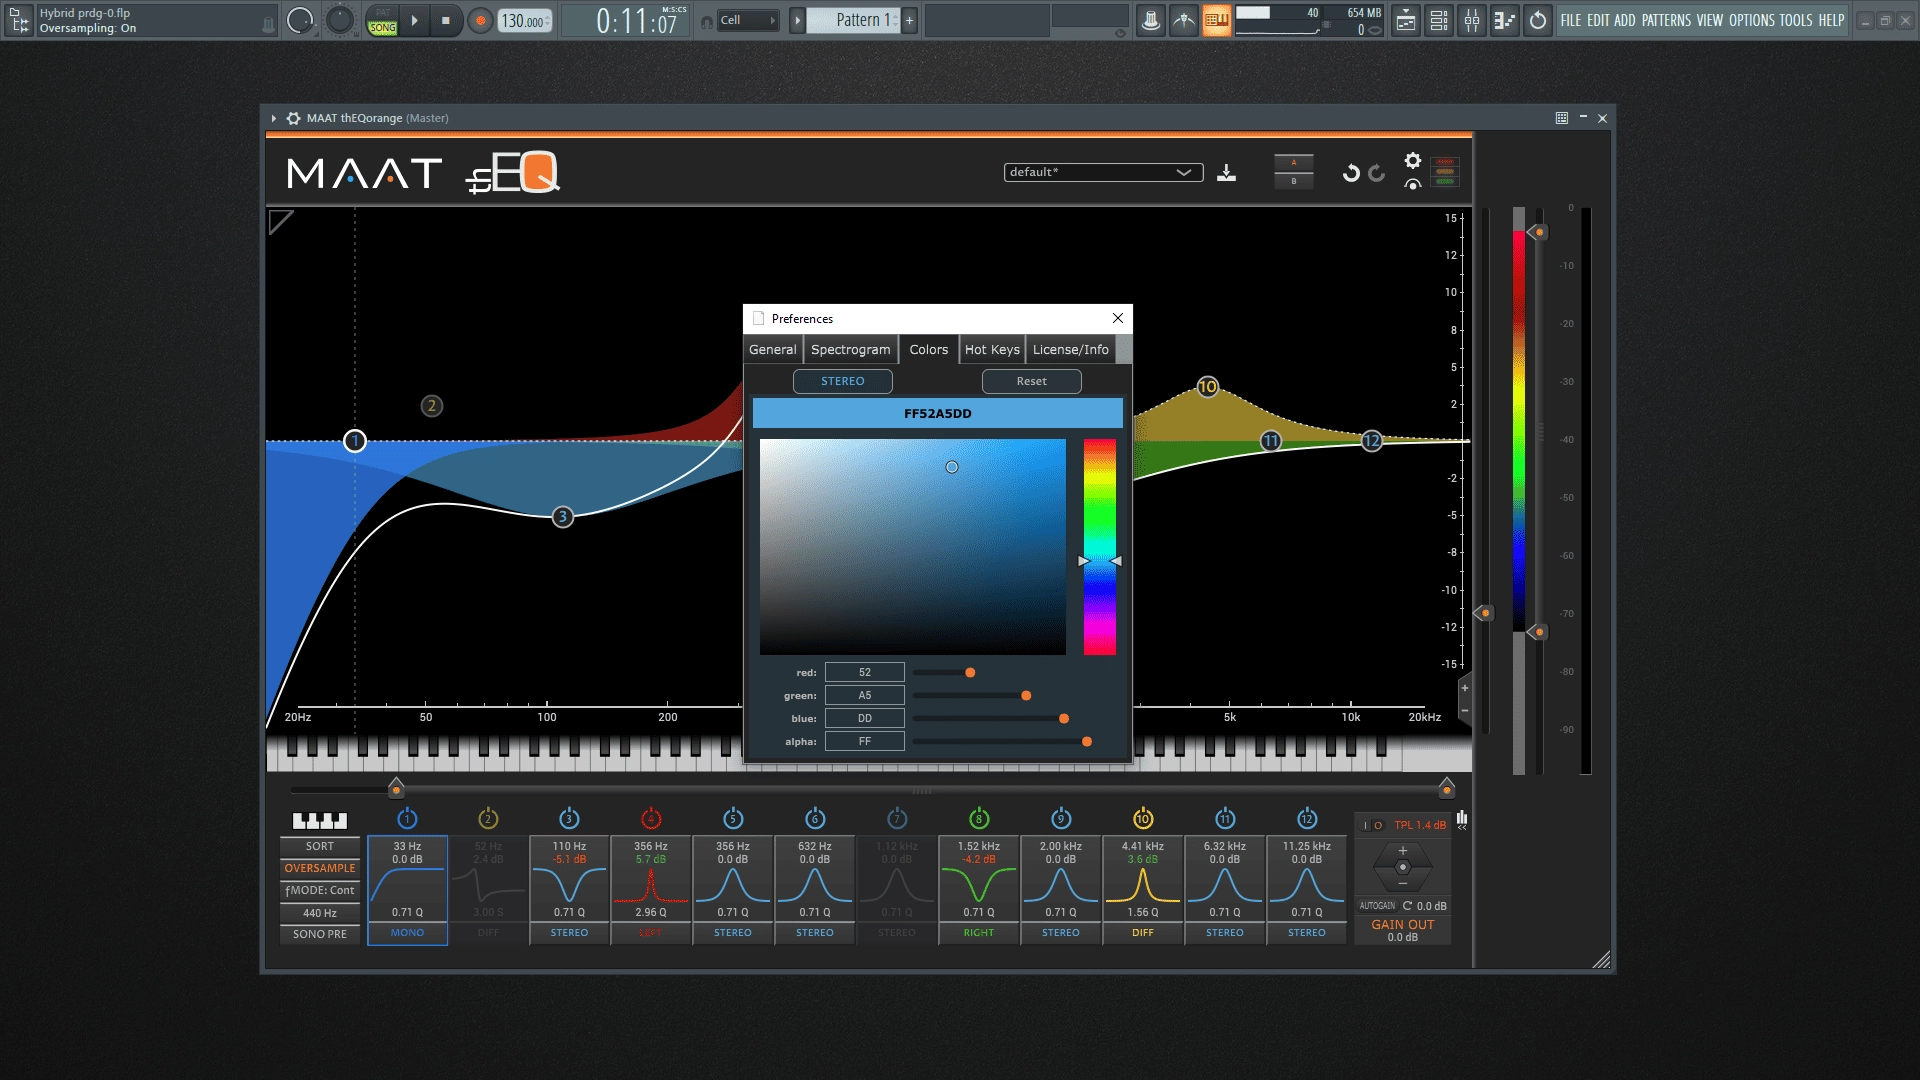The image size is (1920, 1080).
Task: Click the SORT button
Action: 320,846
